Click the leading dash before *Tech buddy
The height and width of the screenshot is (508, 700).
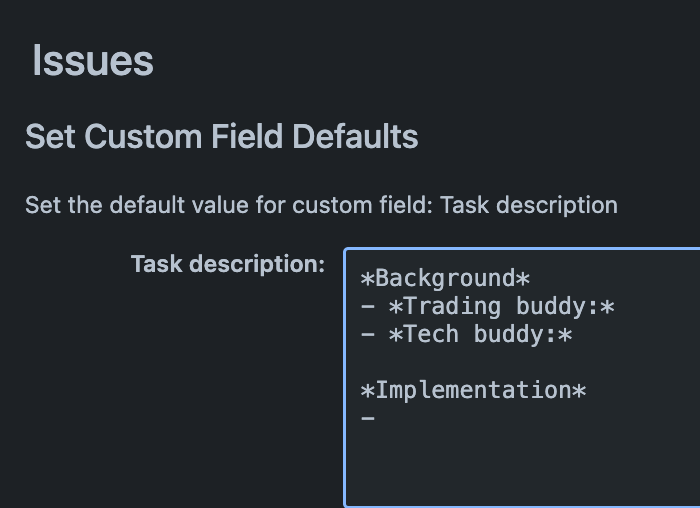pos(367,335)
